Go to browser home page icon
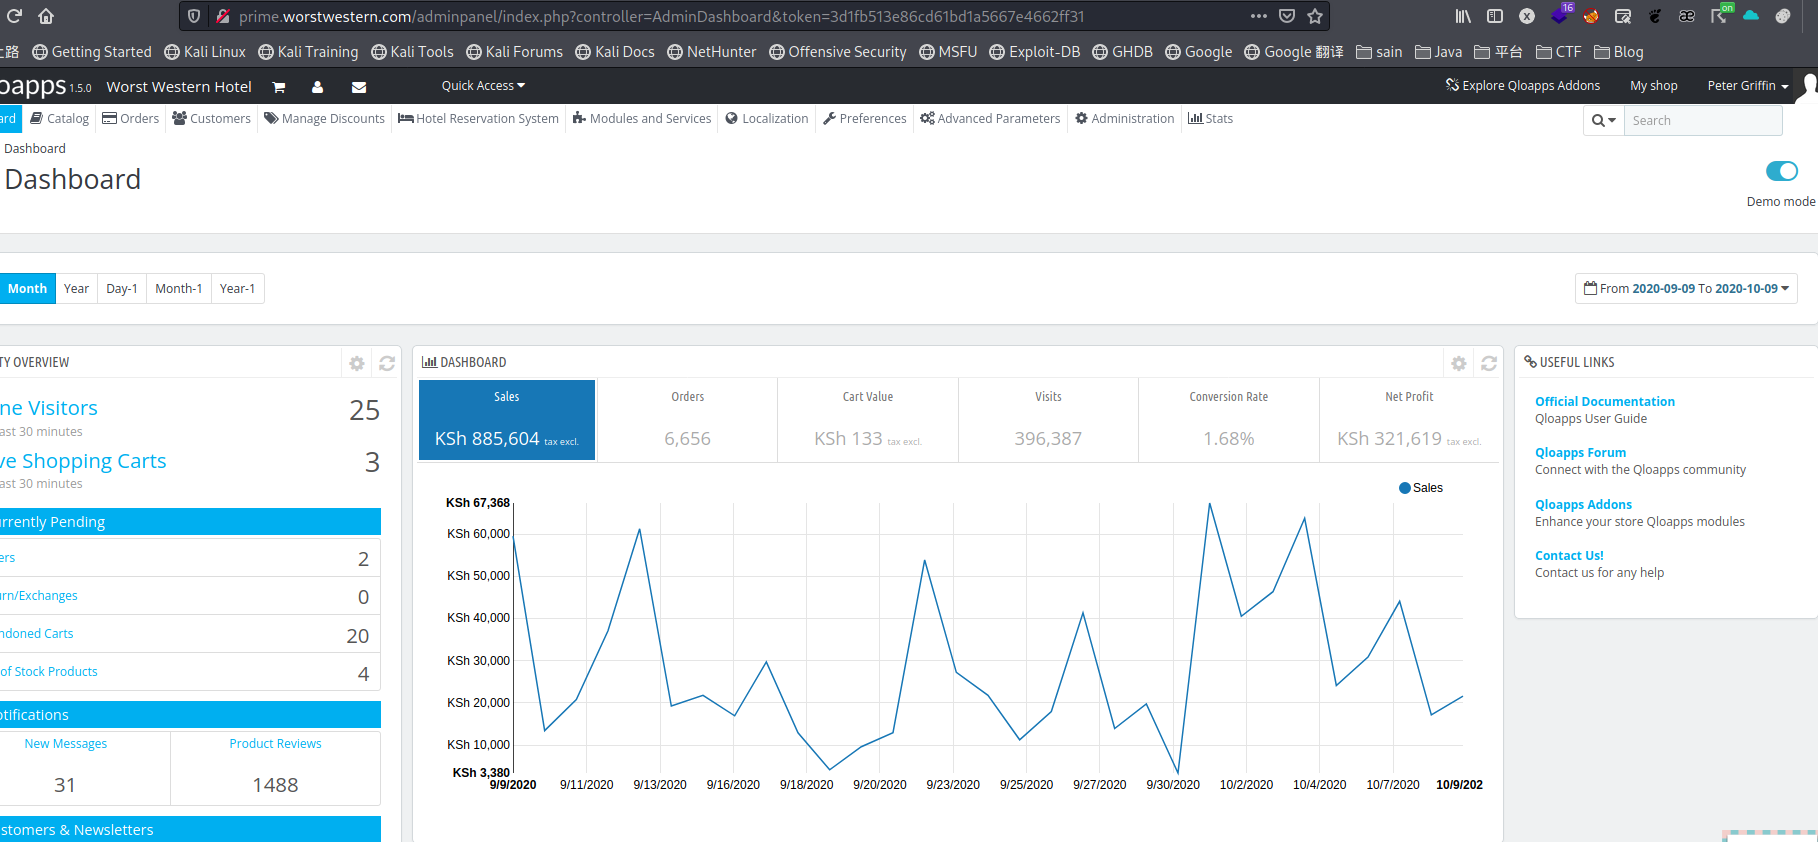 point(46,16)
